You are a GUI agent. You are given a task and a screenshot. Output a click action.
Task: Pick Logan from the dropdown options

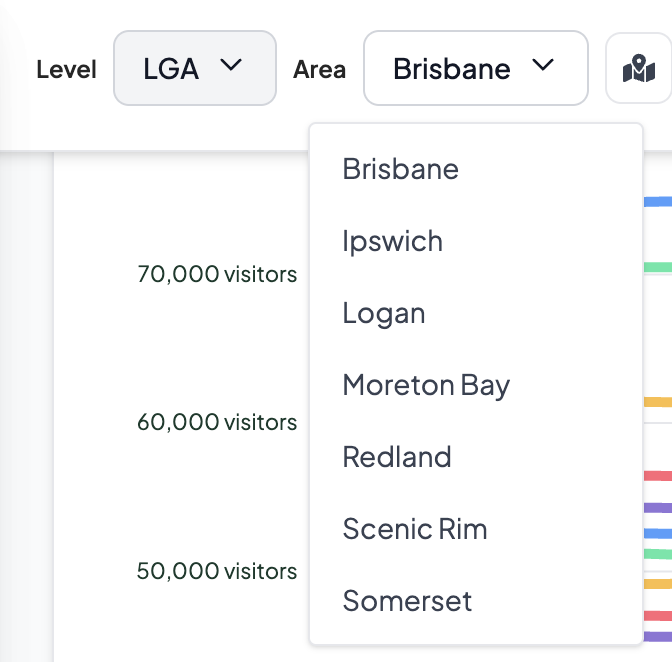[384, 313]
